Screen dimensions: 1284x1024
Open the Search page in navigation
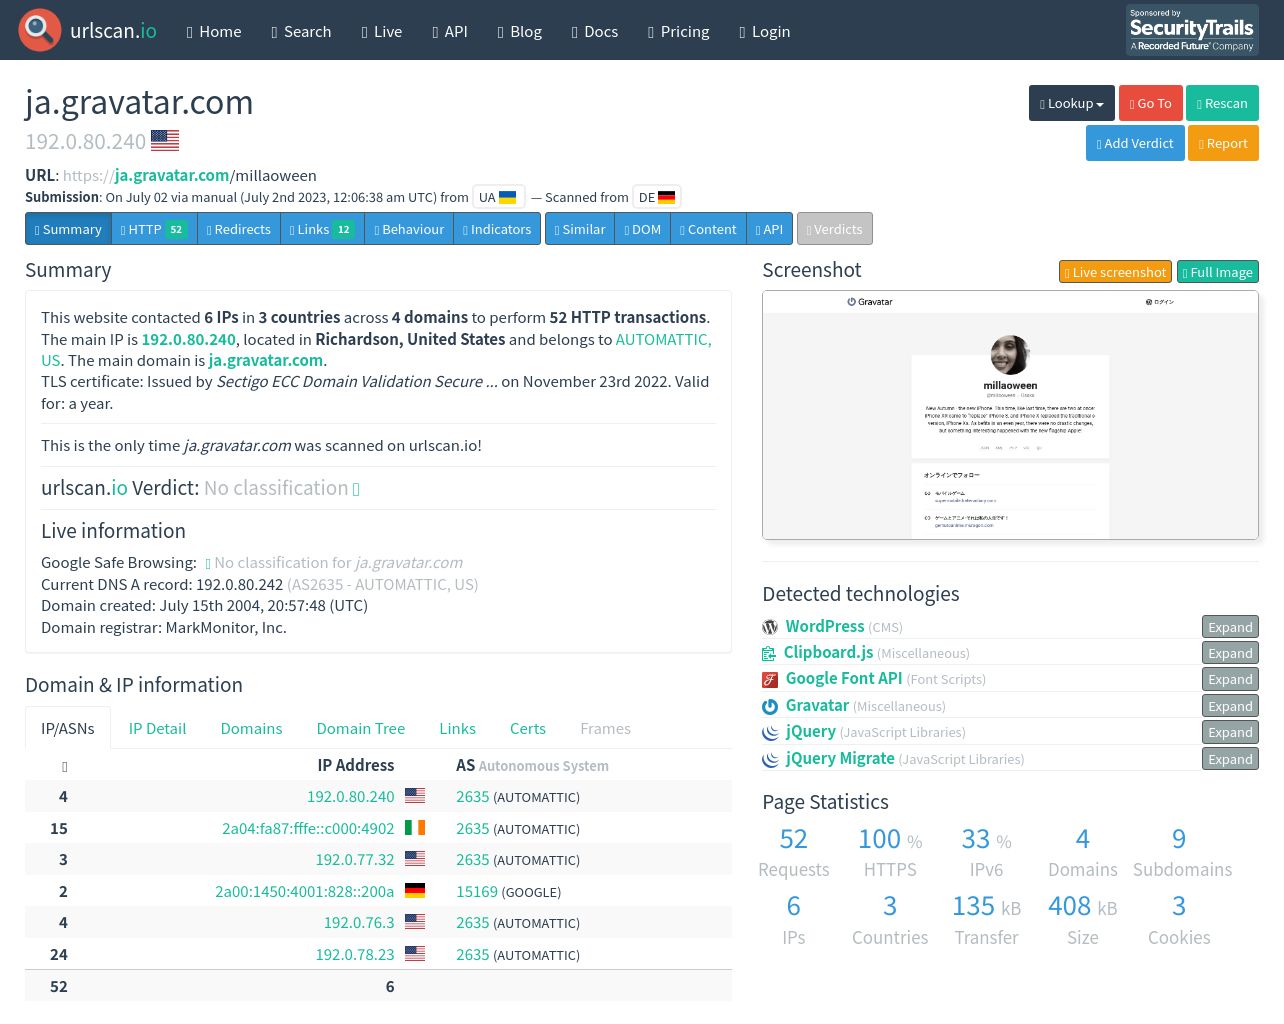tap(301, 31)
